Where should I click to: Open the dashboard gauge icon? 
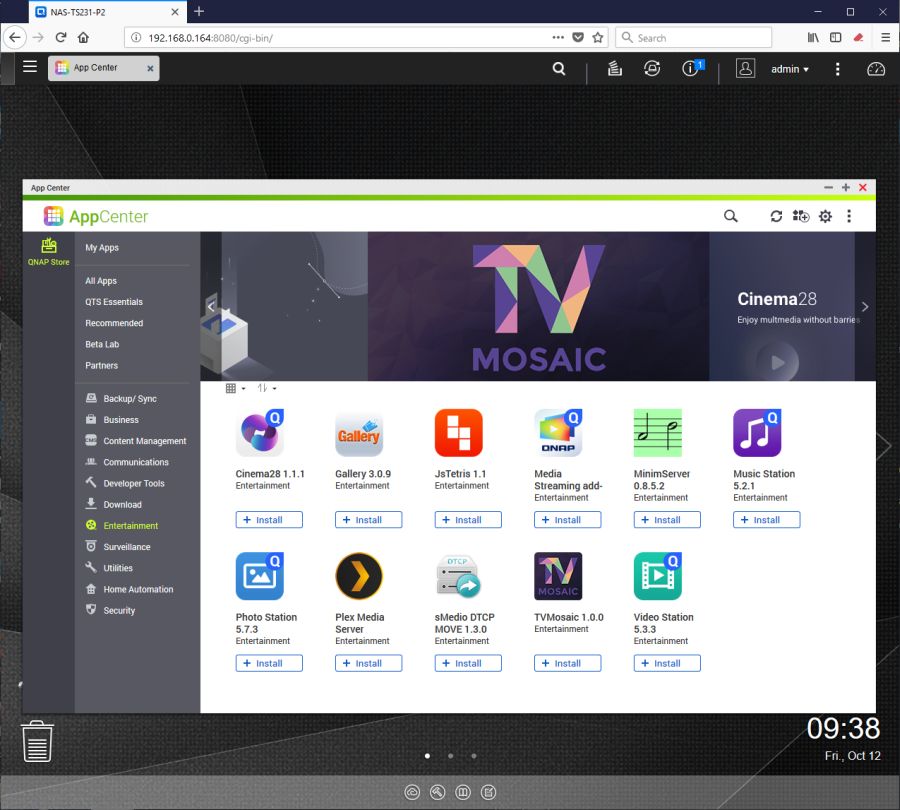(875, 69)
